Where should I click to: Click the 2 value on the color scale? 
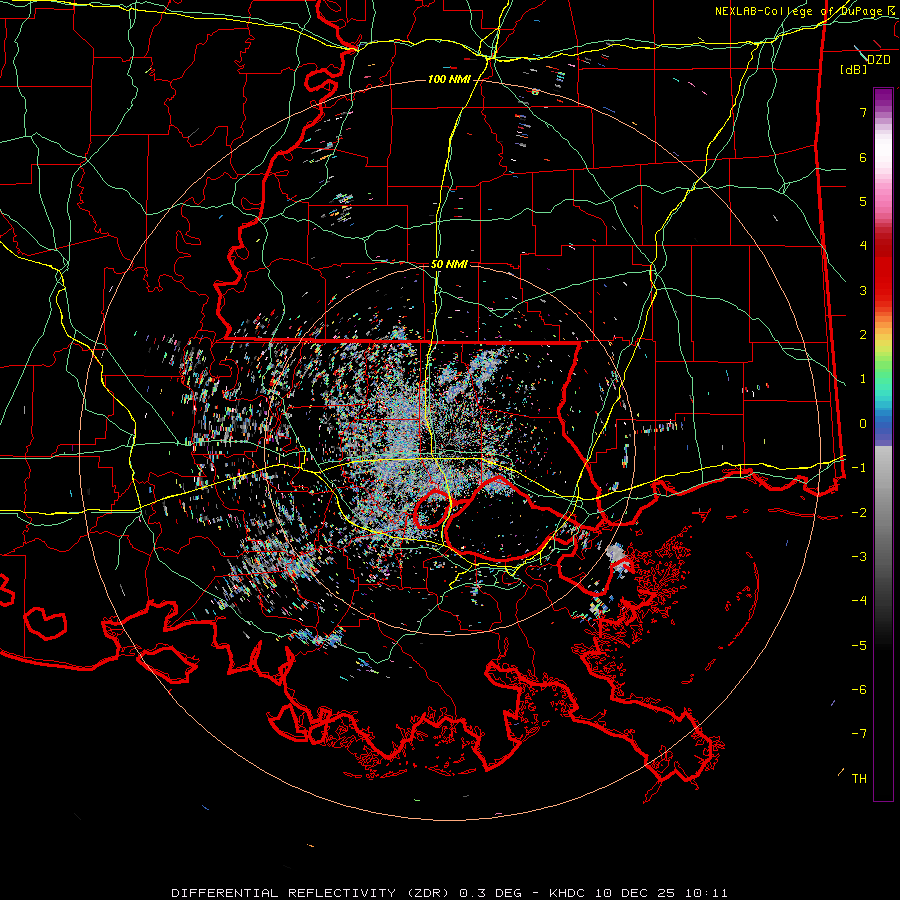click(863, 335)
